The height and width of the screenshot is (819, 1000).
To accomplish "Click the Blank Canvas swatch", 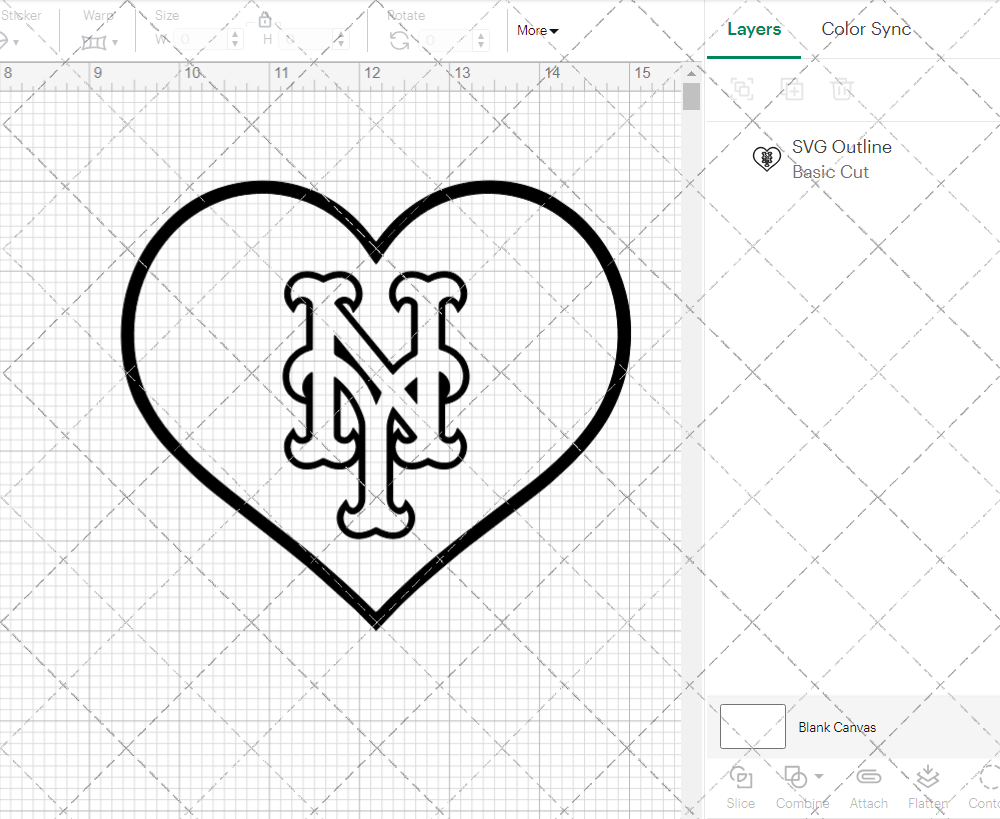I will [752, 727].
